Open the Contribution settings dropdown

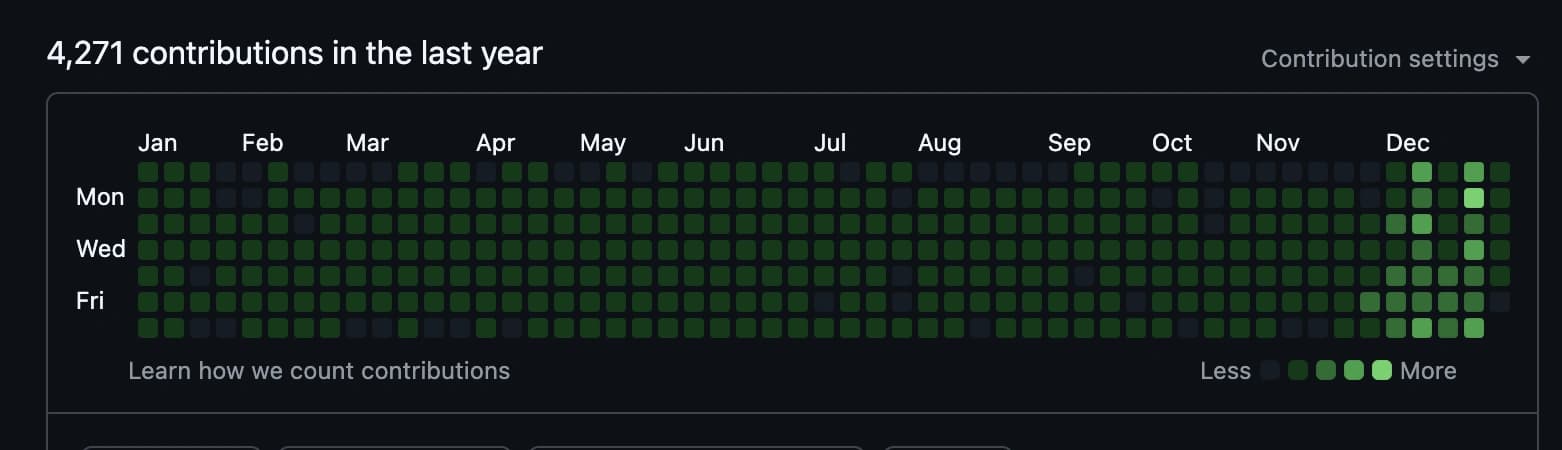[1395, 59]
